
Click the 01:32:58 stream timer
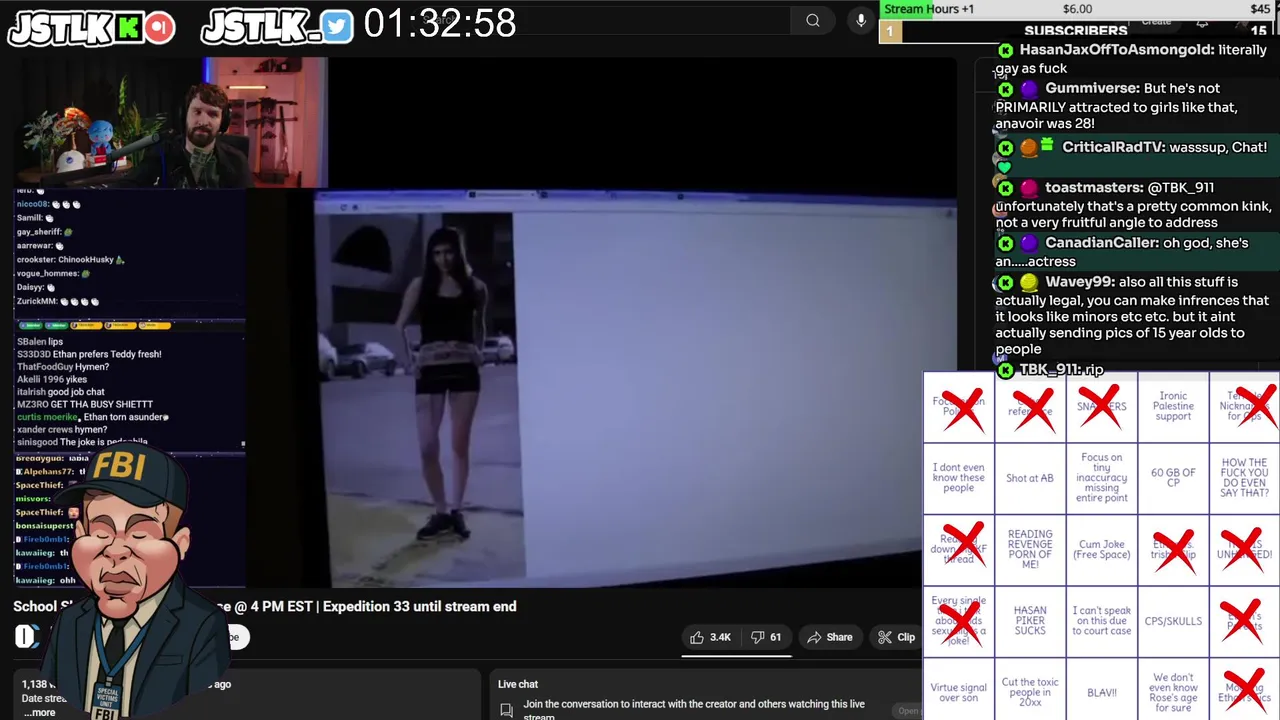tap(440, 23)
